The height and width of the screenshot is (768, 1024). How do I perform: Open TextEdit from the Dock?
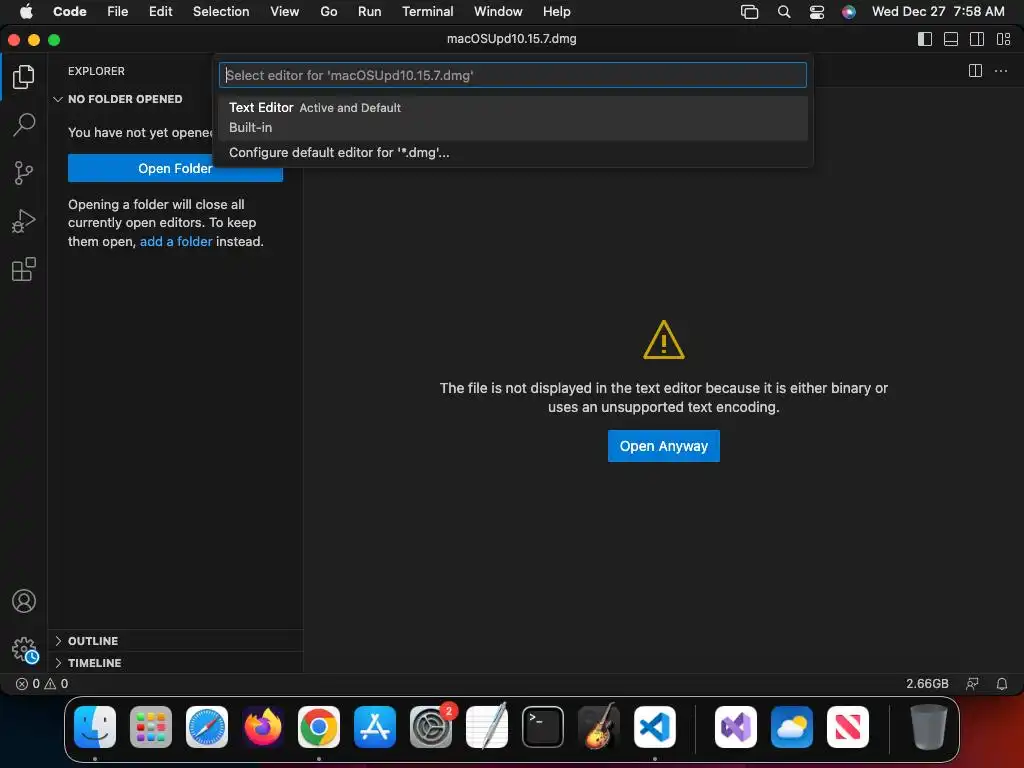[x=487, y=727]
